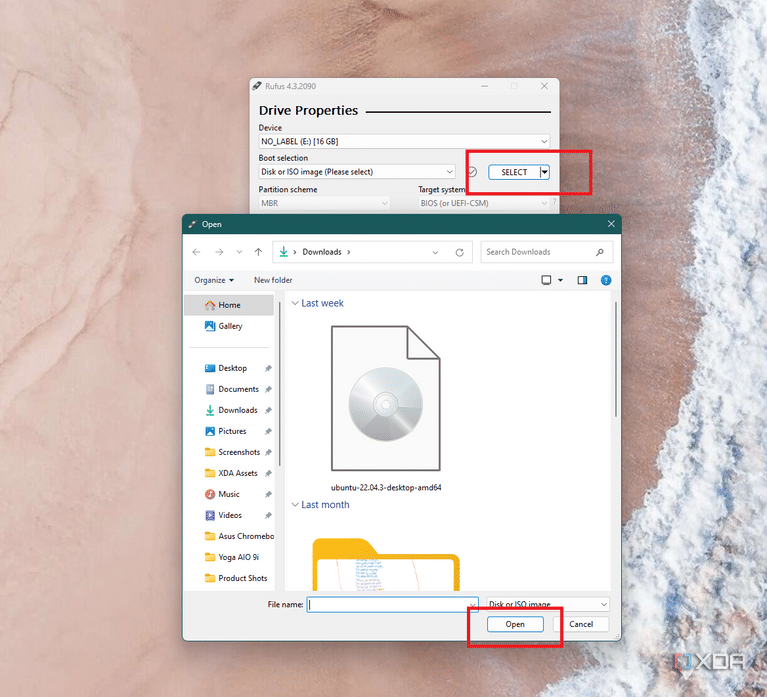Image resolution: width=767 pixels, height=697 pixels.
Task: Click the search magnifier icon
Action: coord(600,252)
